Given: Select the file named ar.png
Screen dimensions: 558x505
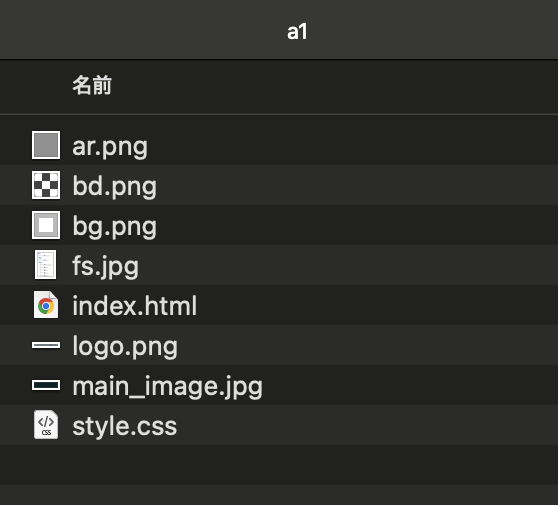Looking at the screenshot, I should [x=110, y=146].
